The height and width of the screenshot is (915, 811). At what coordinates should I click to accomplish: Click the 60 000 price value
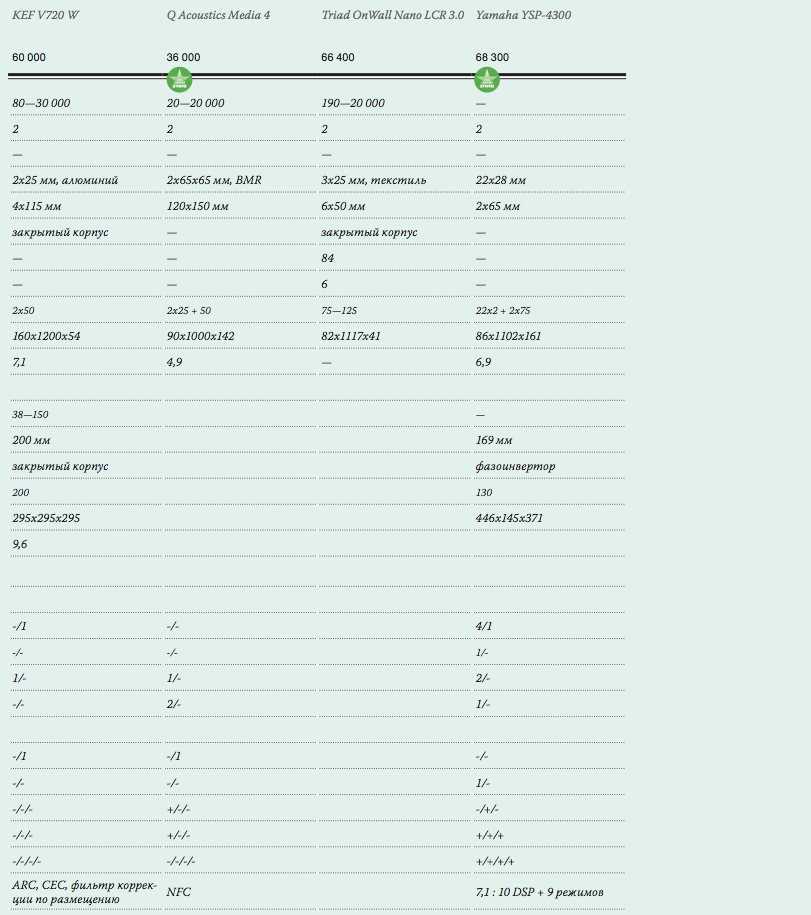(x=29, y=58)
